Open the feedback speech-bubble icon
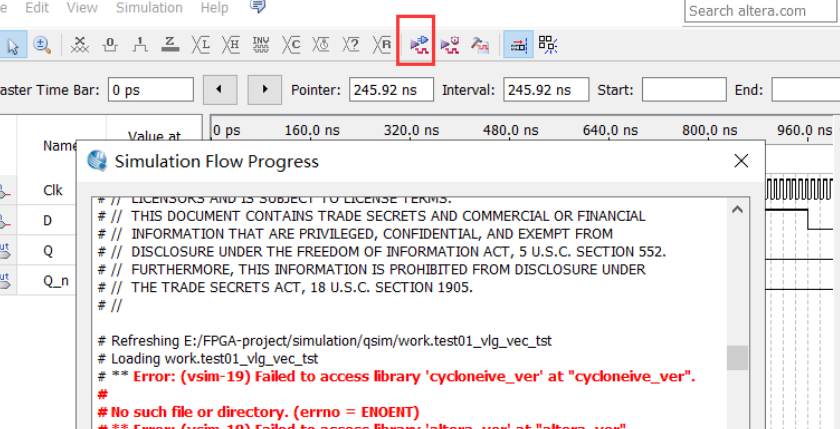Viewport: 840px width, 429px height. click(258, 6)
